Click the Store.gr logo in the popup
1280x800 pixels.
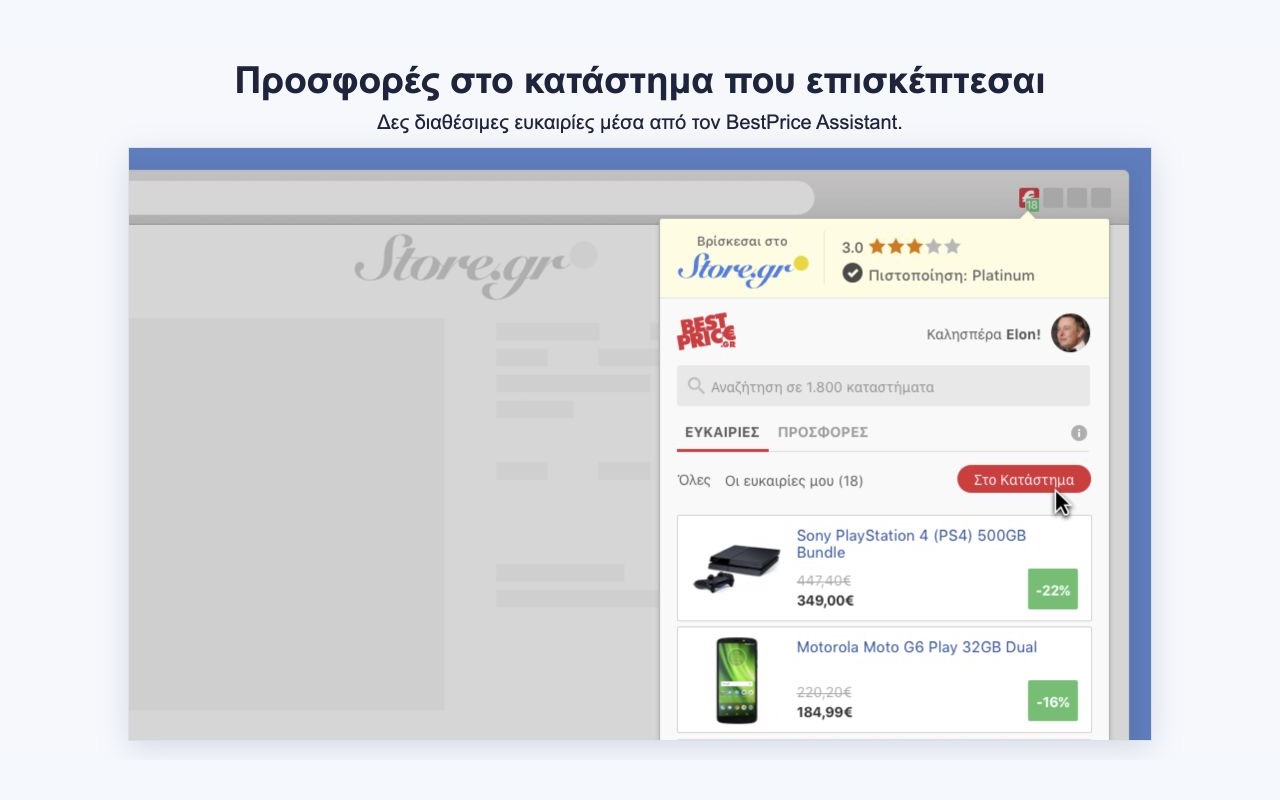743,270
